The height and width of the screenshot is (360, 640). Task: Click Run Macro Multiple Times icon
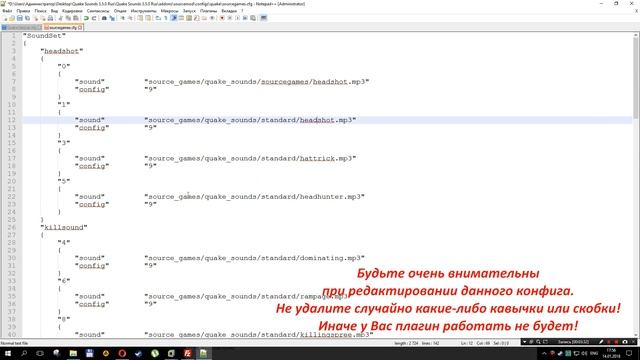(x=245, y=18)
